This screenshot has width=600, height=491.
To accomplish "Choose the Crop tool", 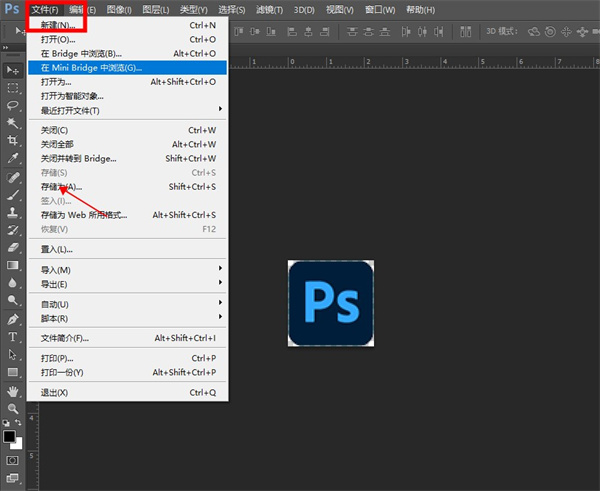I will click(13, 141).
